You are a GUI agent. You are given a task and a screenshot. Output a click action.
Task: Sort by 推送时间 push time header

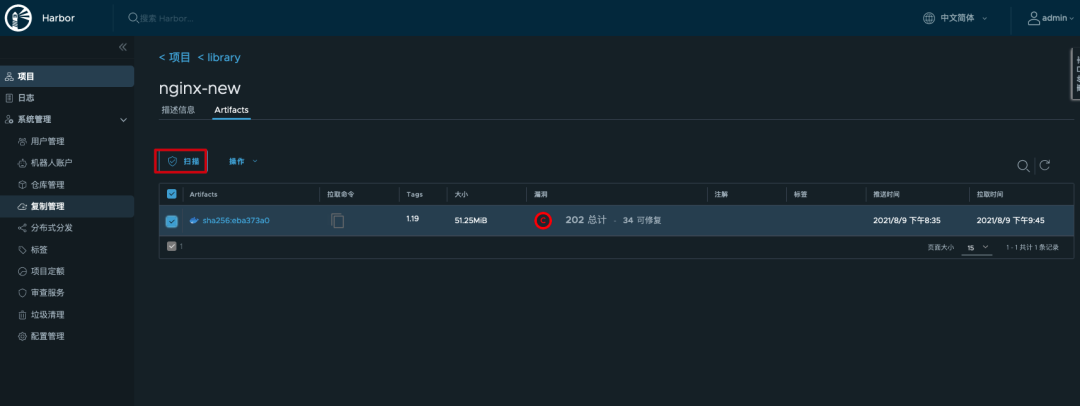886,194
